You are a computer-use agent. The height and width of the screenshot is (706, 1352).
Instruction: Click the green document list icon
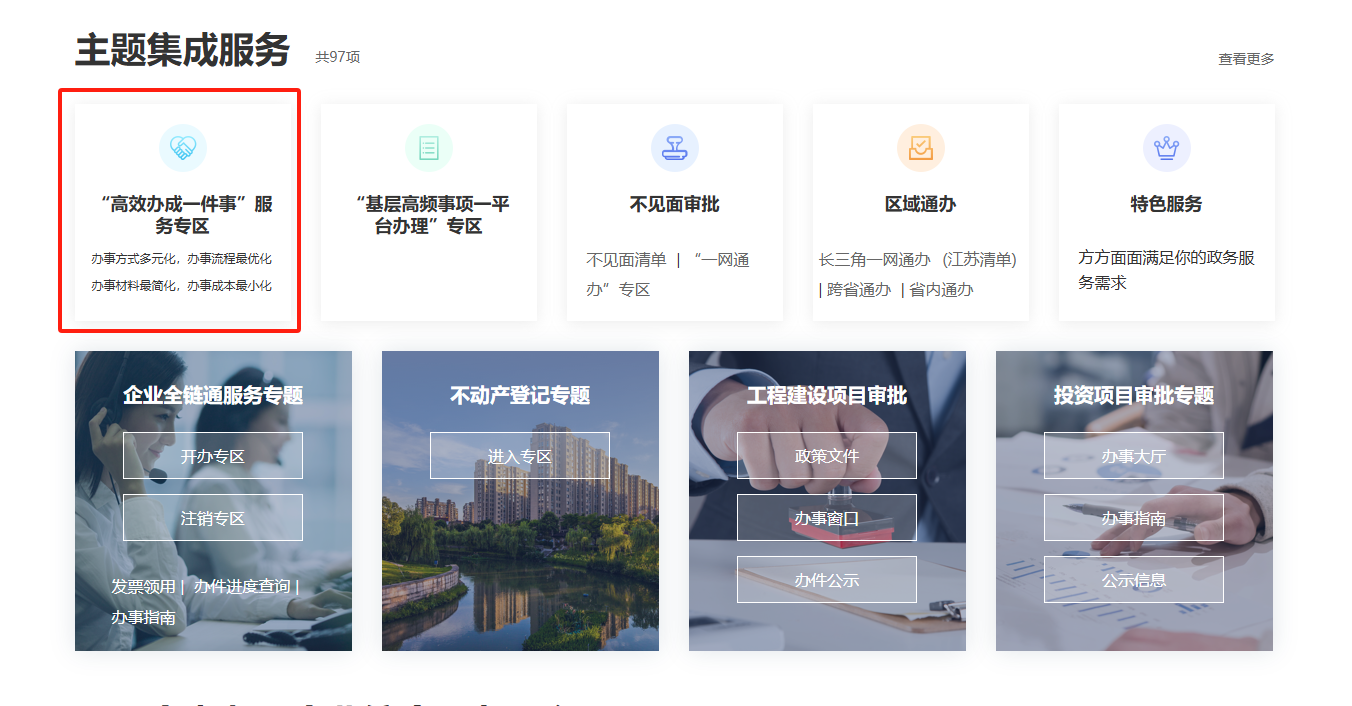[429, 148]
